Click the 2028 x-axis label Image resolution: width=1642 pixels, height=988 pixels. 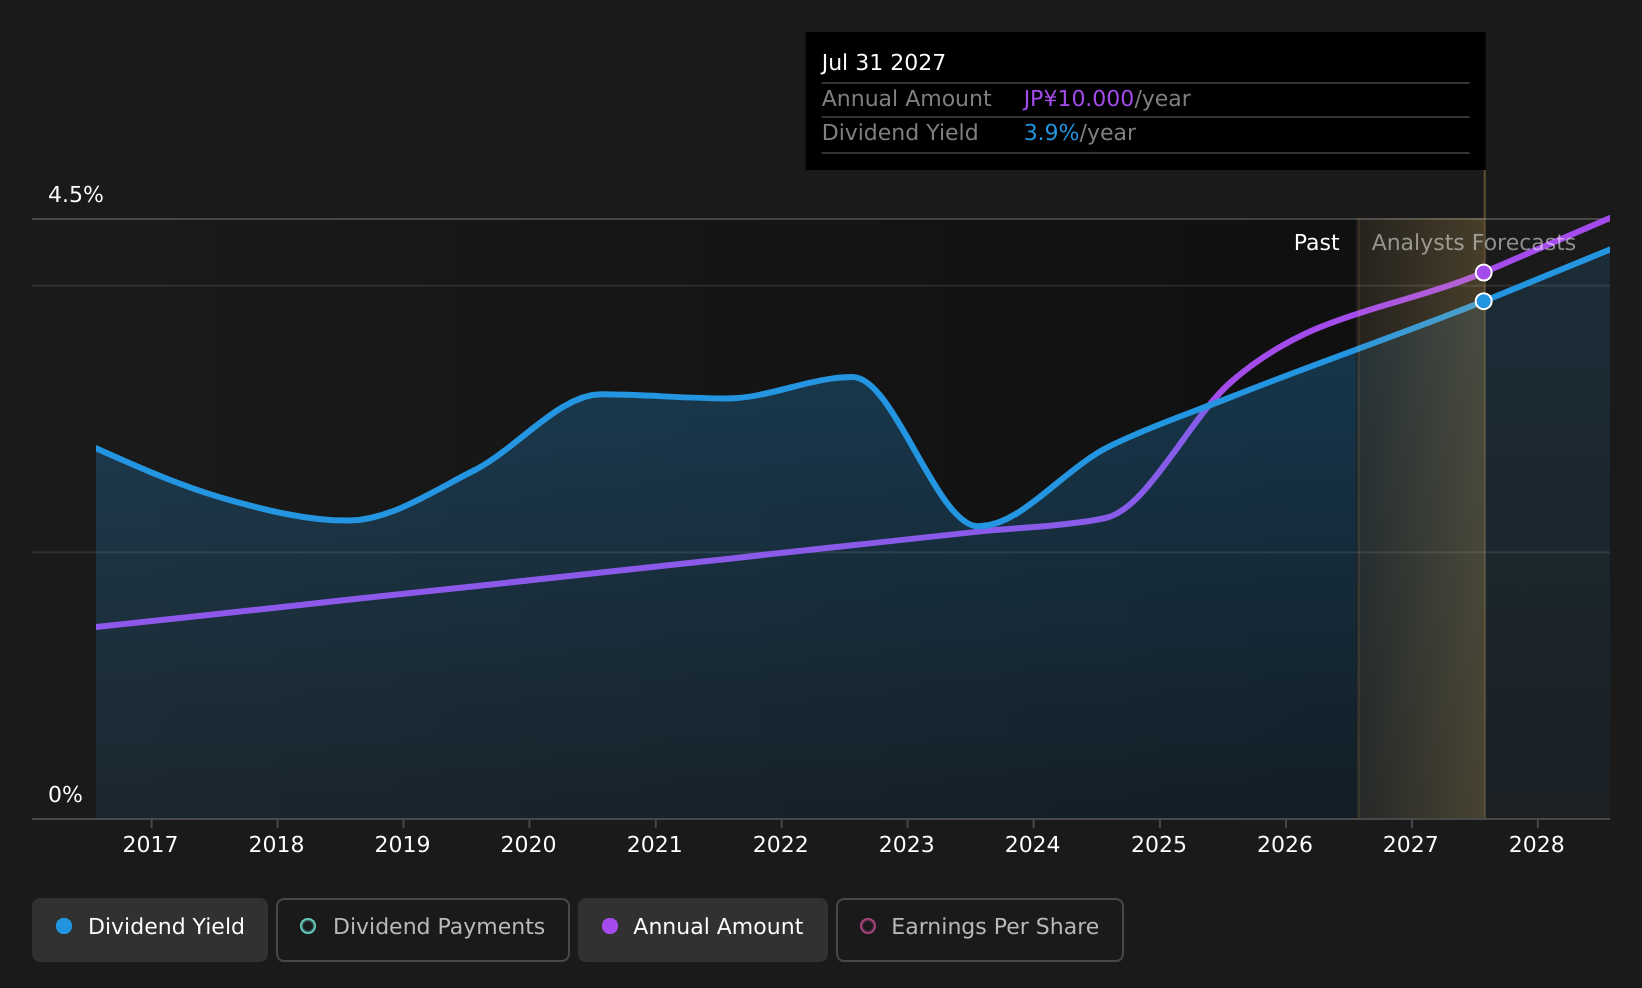coord(1536,845)
